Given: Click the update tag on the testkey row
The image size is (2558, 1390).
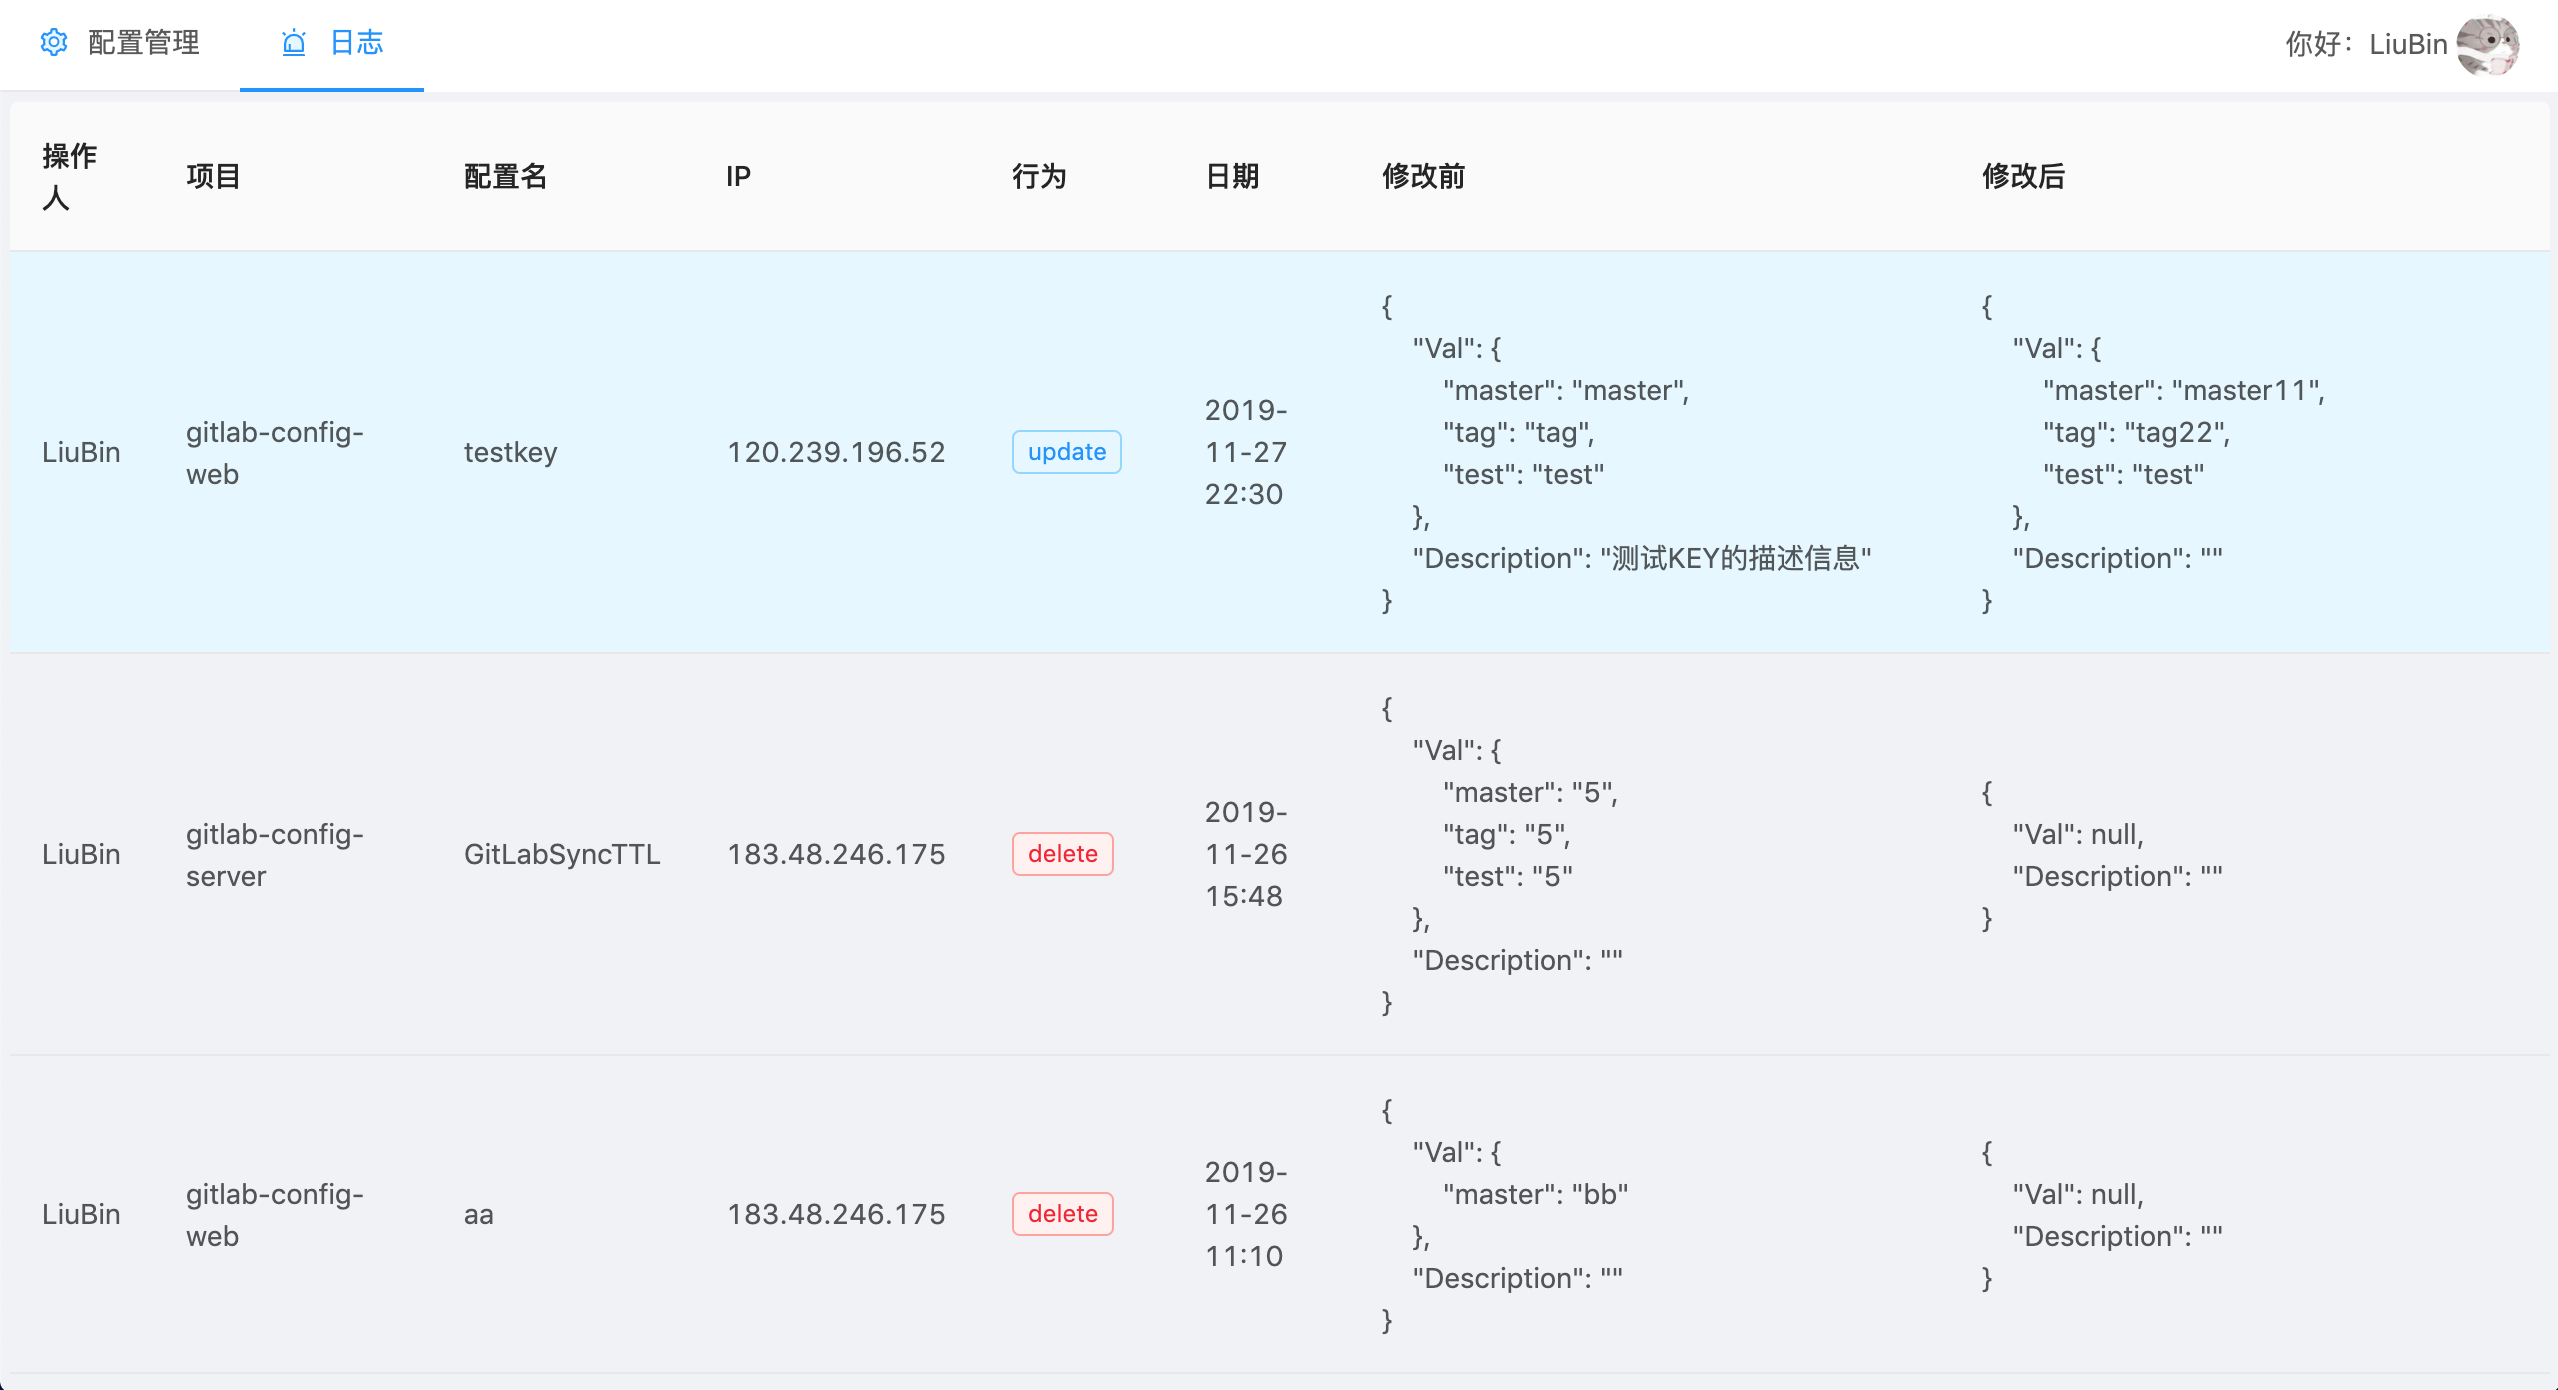Looking at the screenshot, I should 1065,451.
